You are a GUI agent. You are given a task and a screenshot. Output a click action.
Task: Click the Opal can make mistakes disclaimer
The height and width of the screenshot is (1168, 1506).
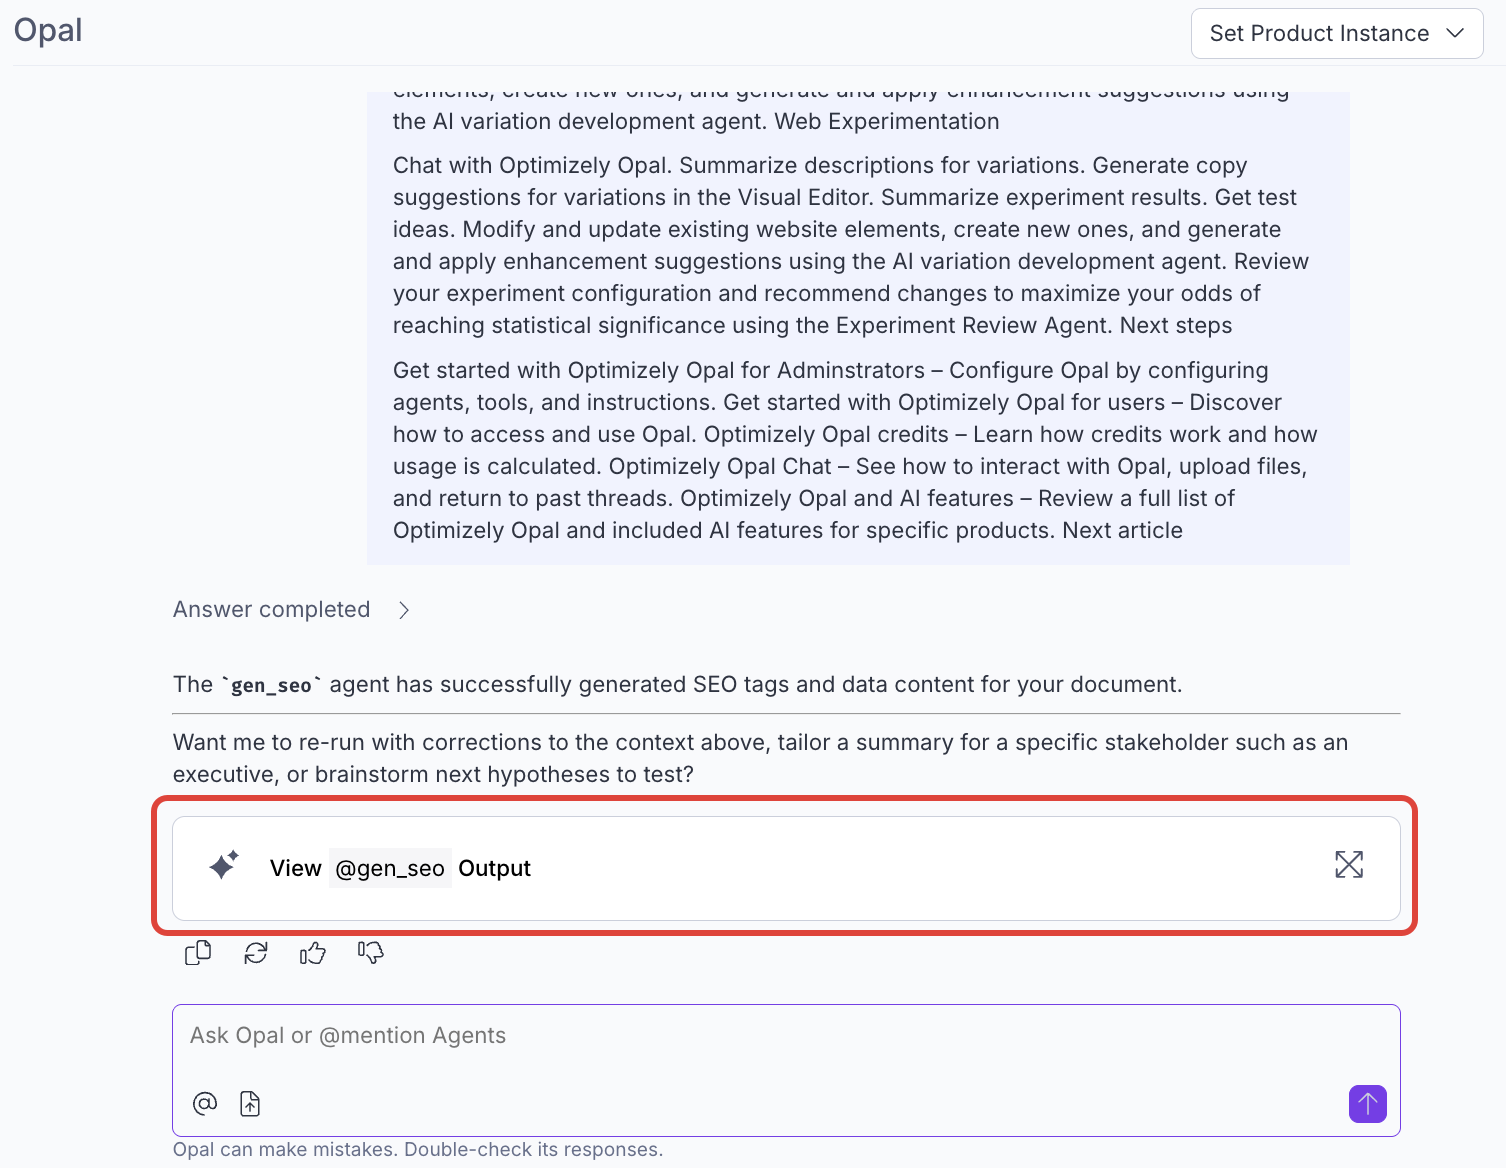[x=417, y=1150]
